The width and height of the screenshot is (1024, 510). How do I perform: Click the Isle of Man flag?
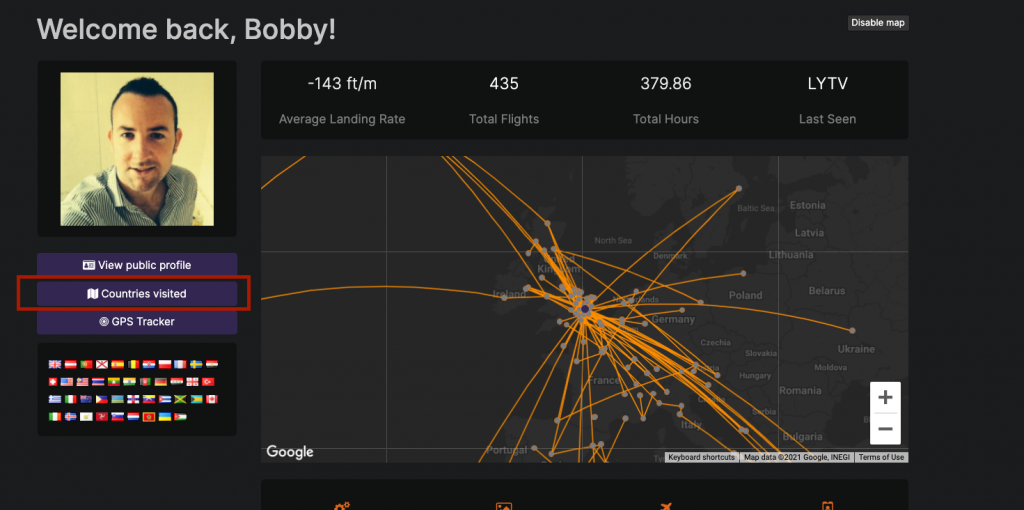(x=102, y=417)
